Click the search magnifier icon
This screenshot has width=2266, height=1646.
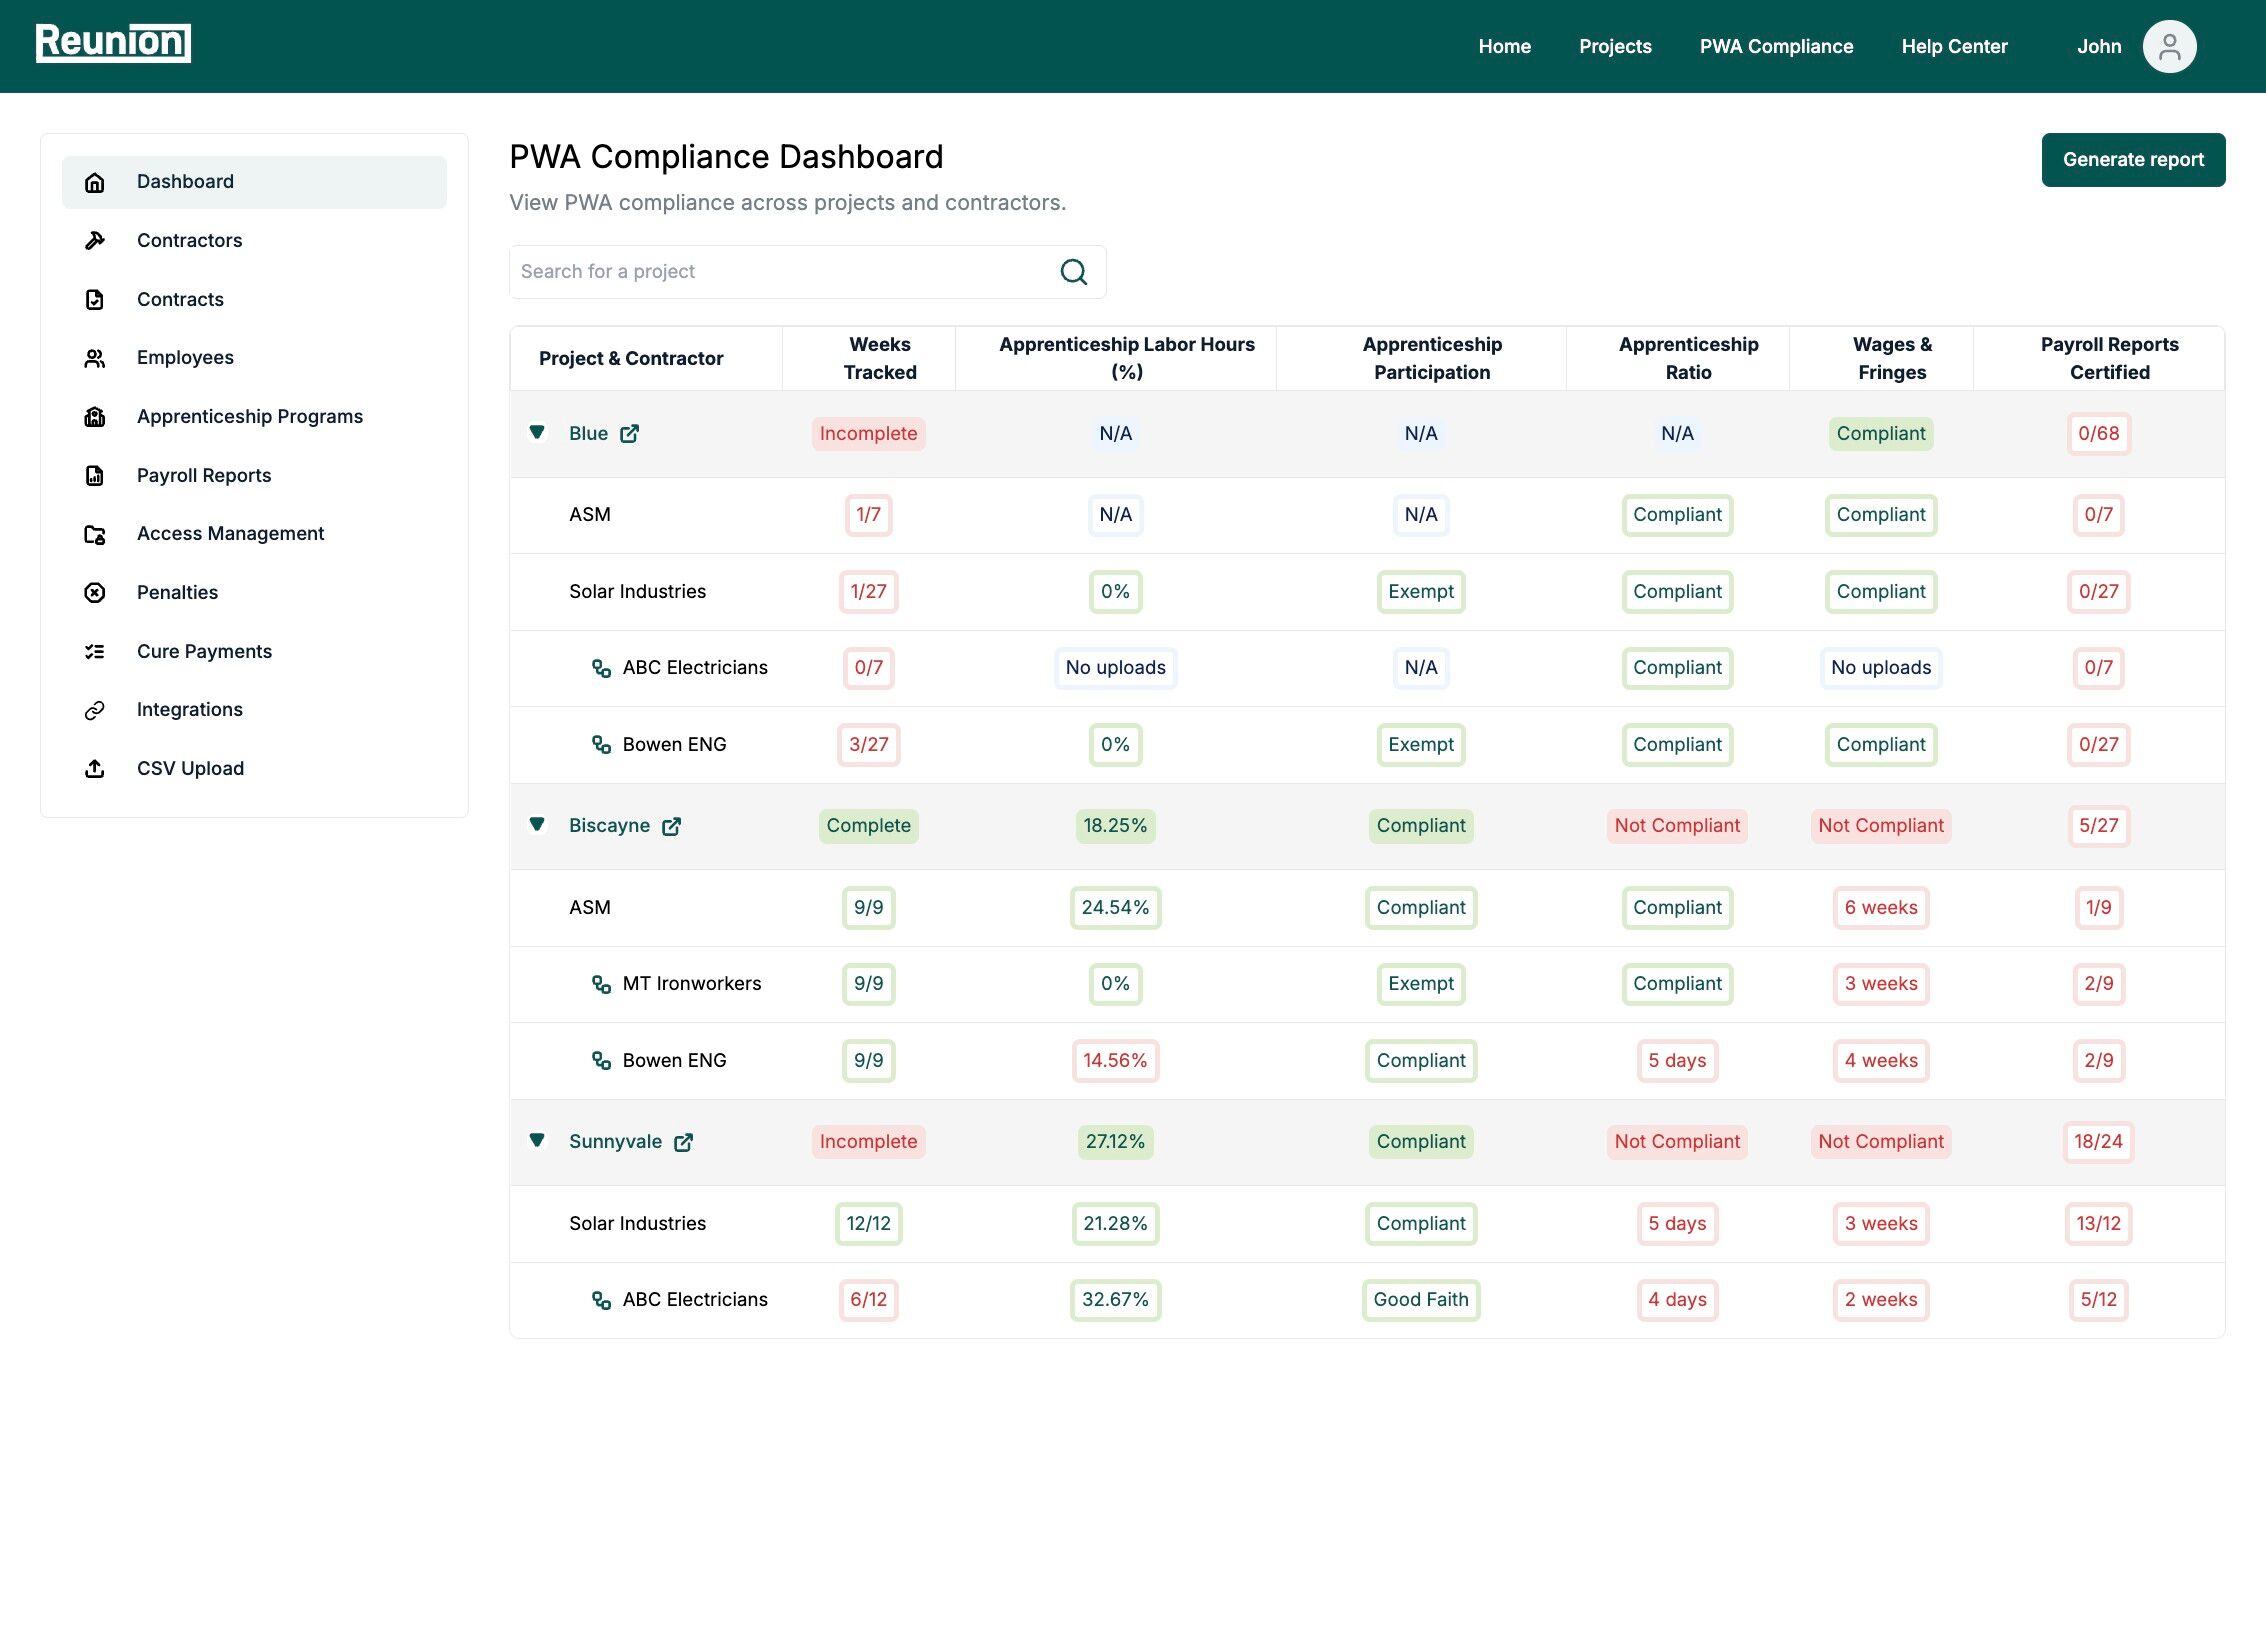click(1073, 272)
